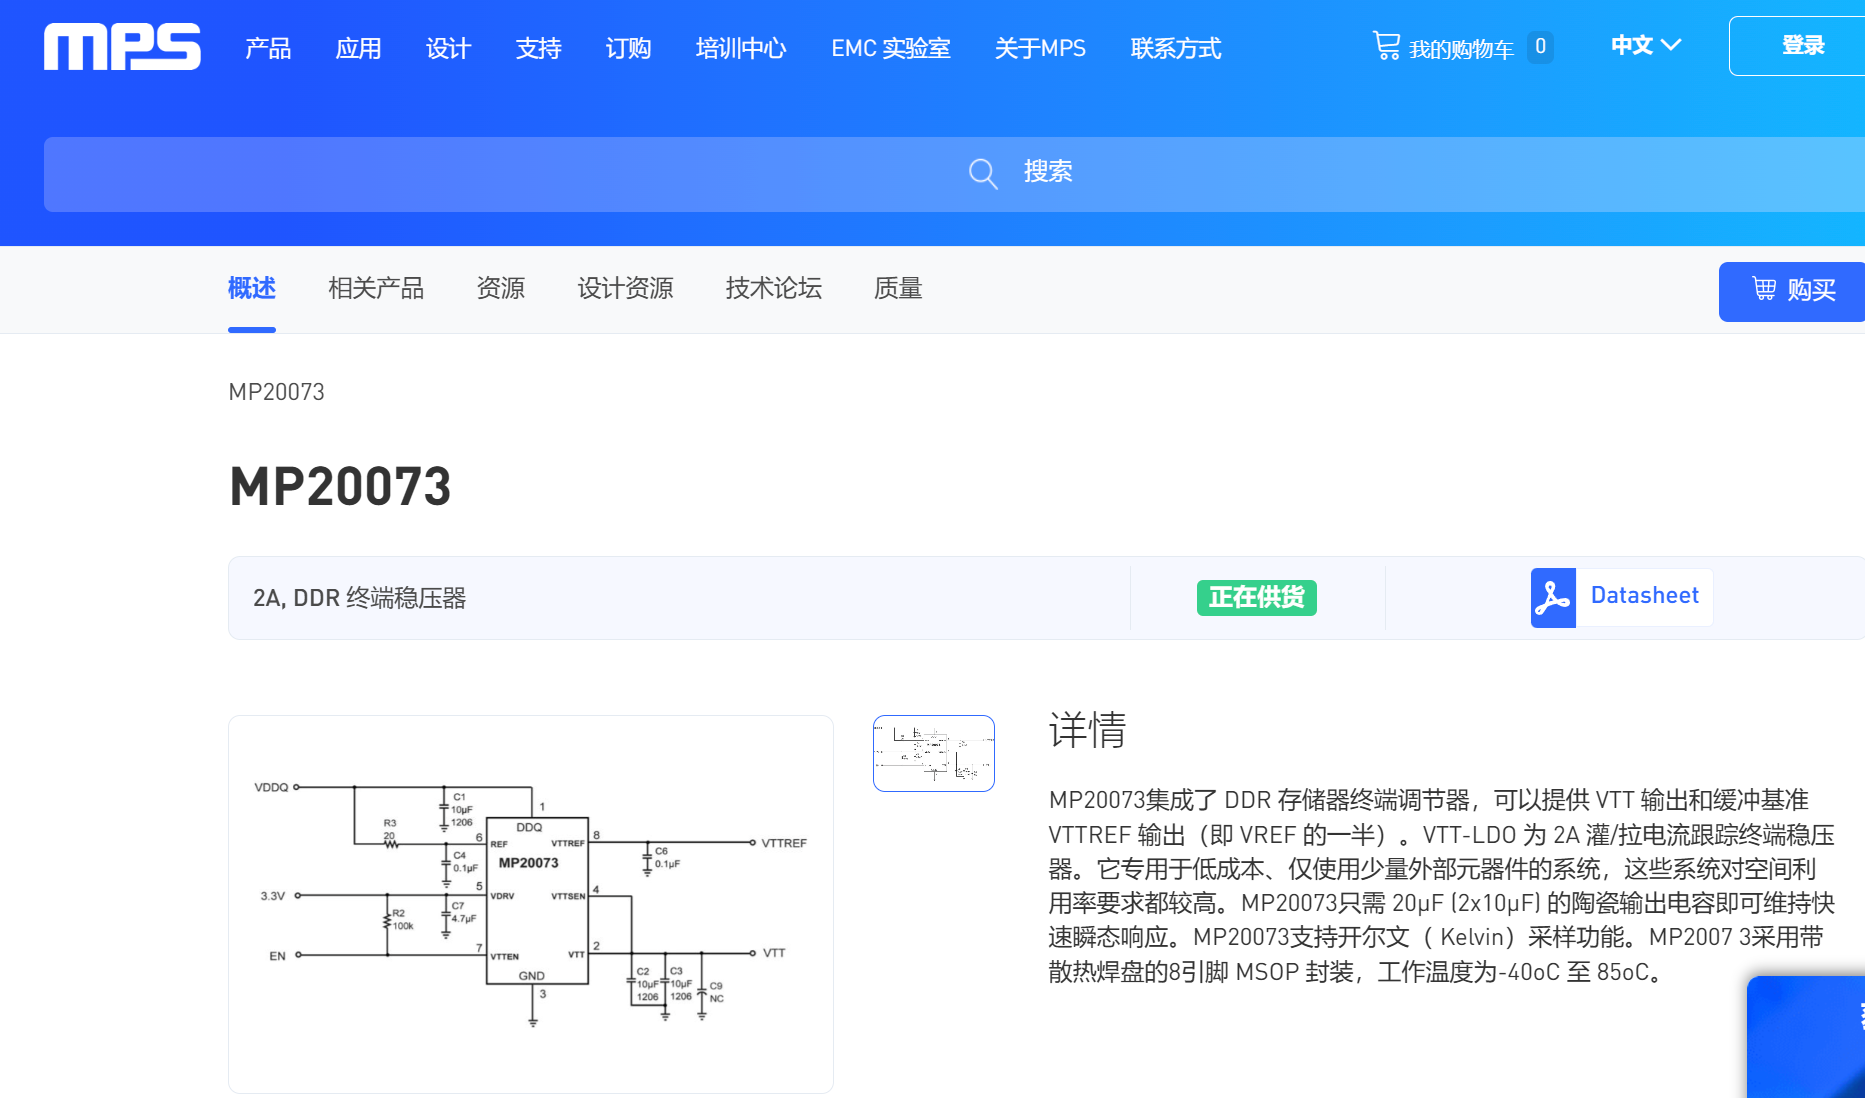Click the large MP20073 circuit schematic

point(531,904)
